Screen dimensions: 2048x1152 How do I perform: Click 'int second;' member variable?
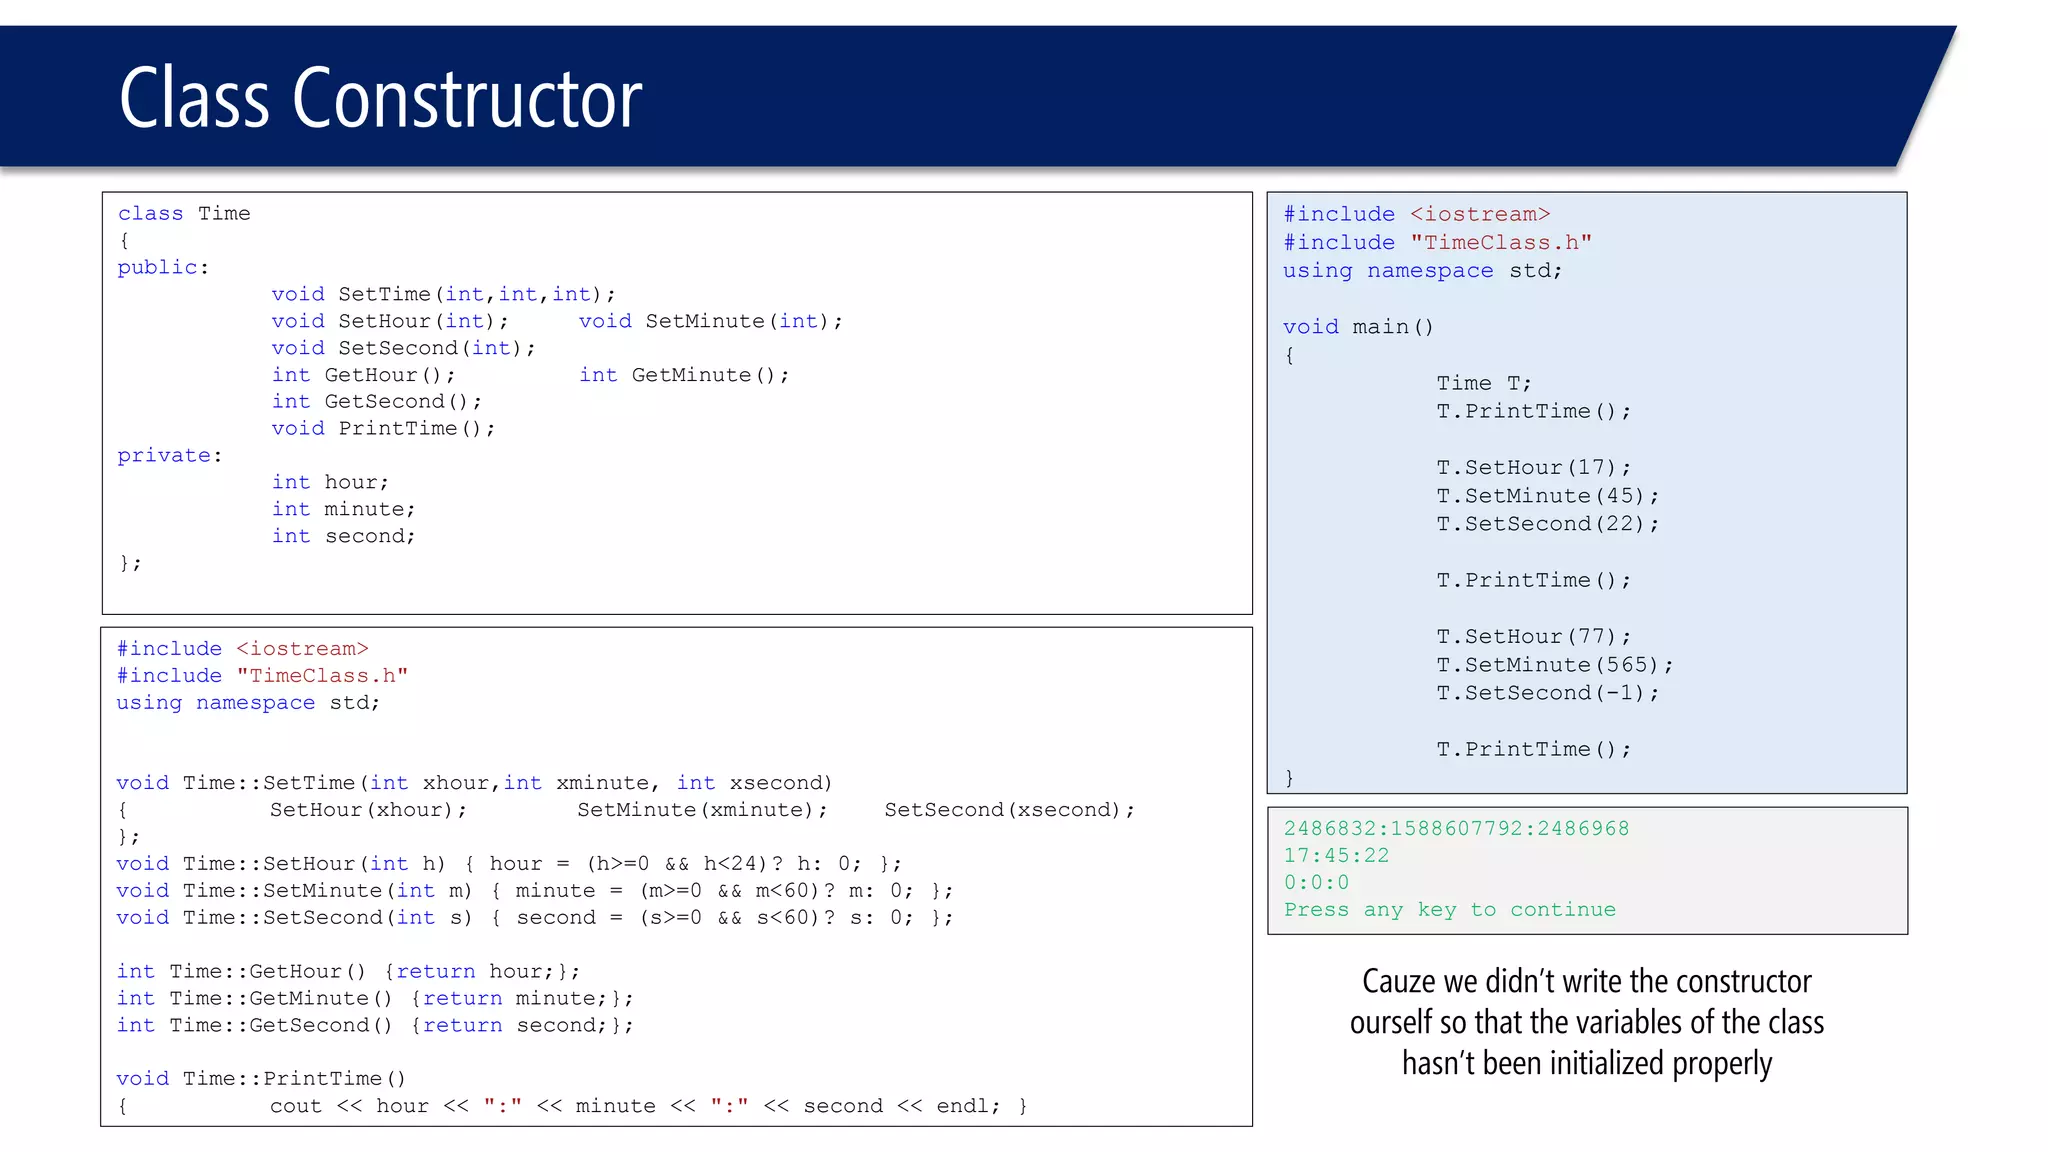[343, 536]
